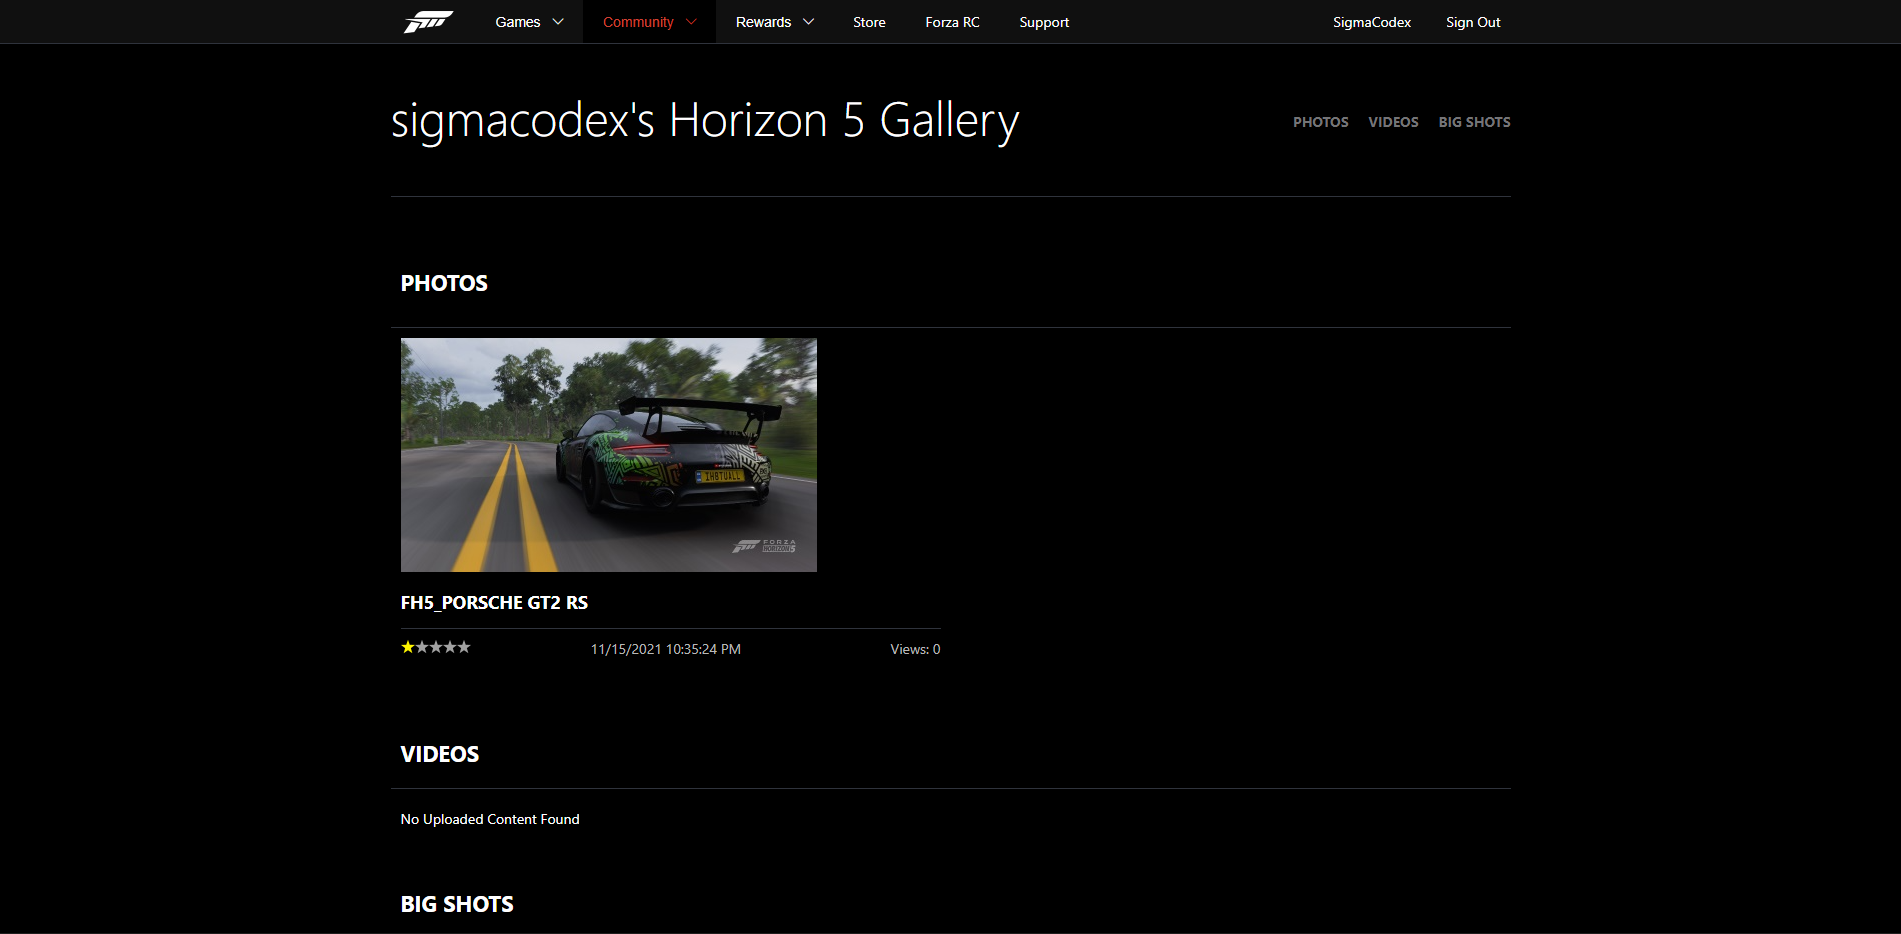1901x934 pixels.
Task: Click the VIDEOS section heading
Action: pyautogui.click(x=440, y=754)
